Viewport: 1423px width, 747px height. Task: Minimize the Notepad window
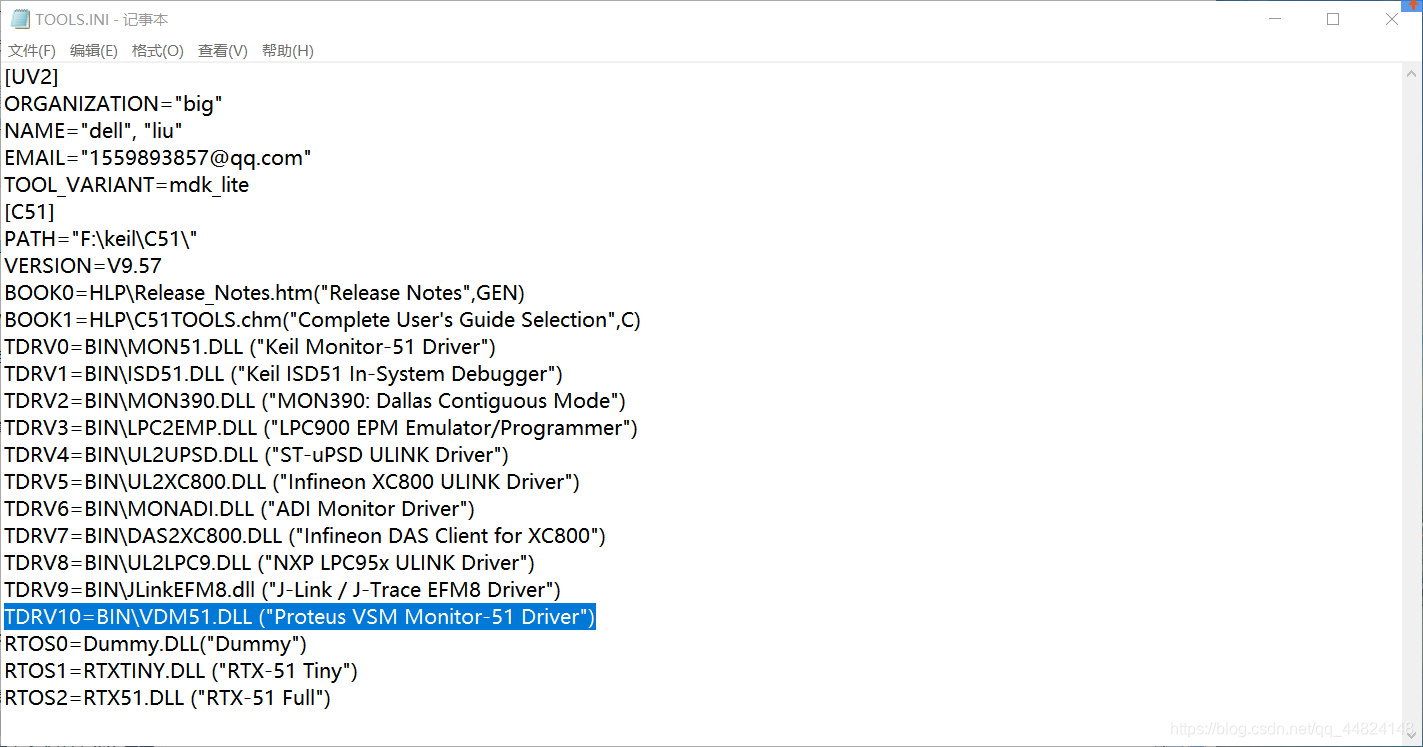tap(1274, 19)
